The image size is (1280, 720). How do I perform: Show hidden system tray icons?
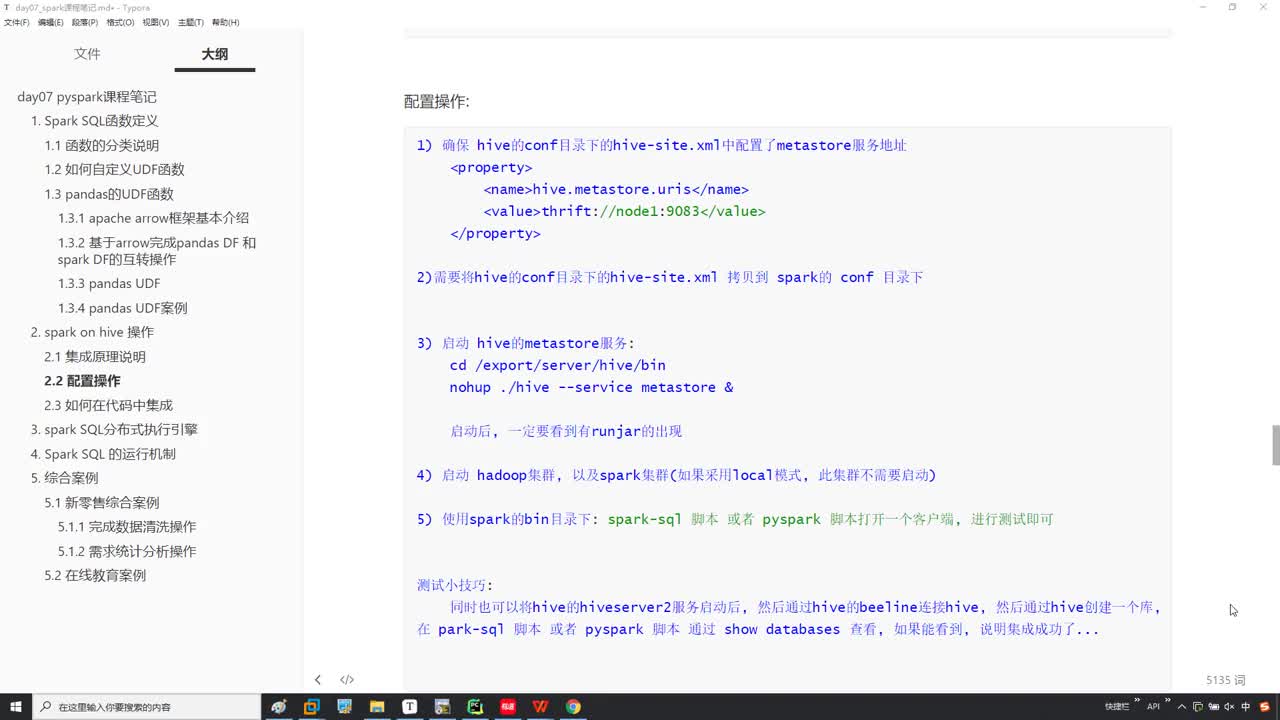[x=1182, y=706]
